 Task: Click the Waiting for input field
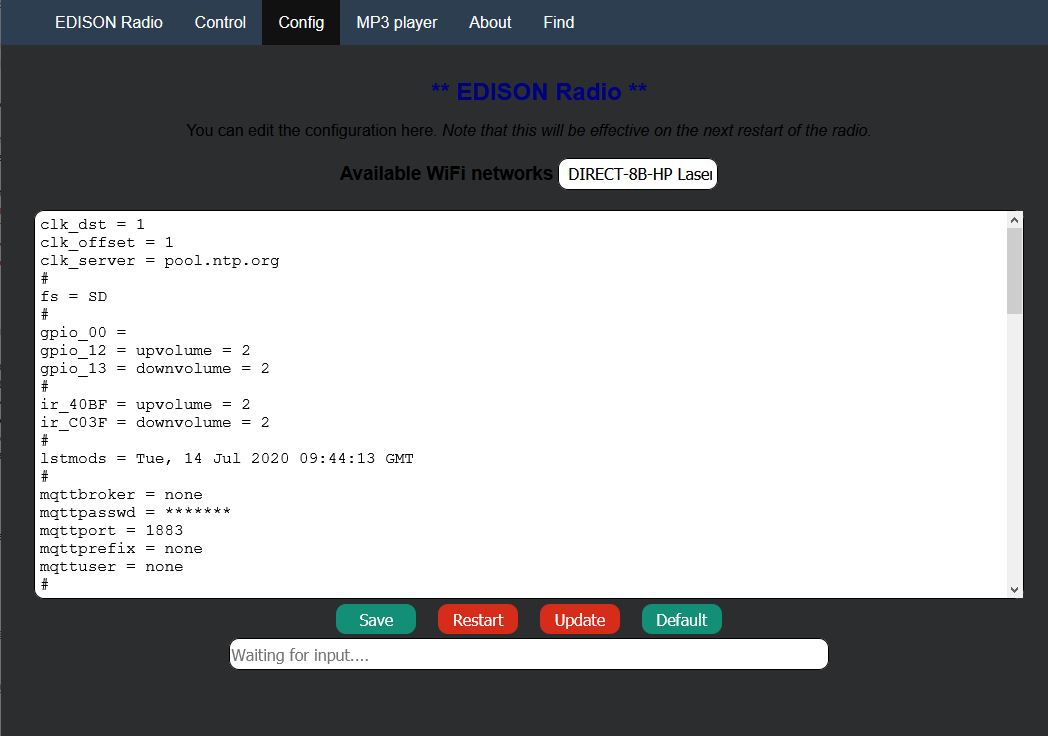(x=528, y=653)
